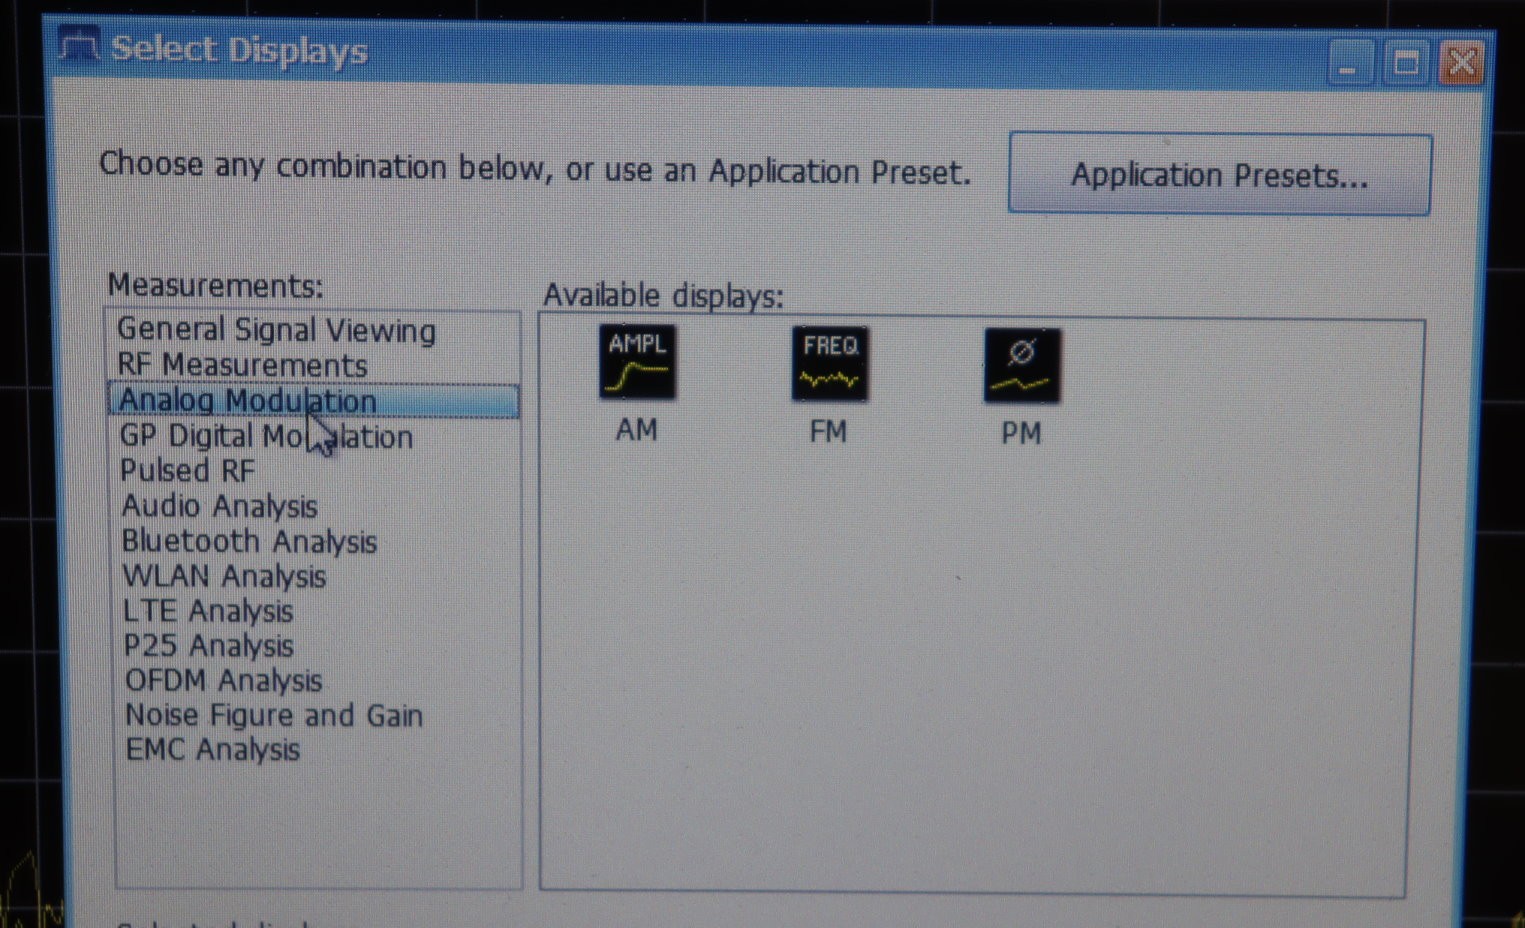Choose P25 Analysis measurement

click(x=208, y=646)
